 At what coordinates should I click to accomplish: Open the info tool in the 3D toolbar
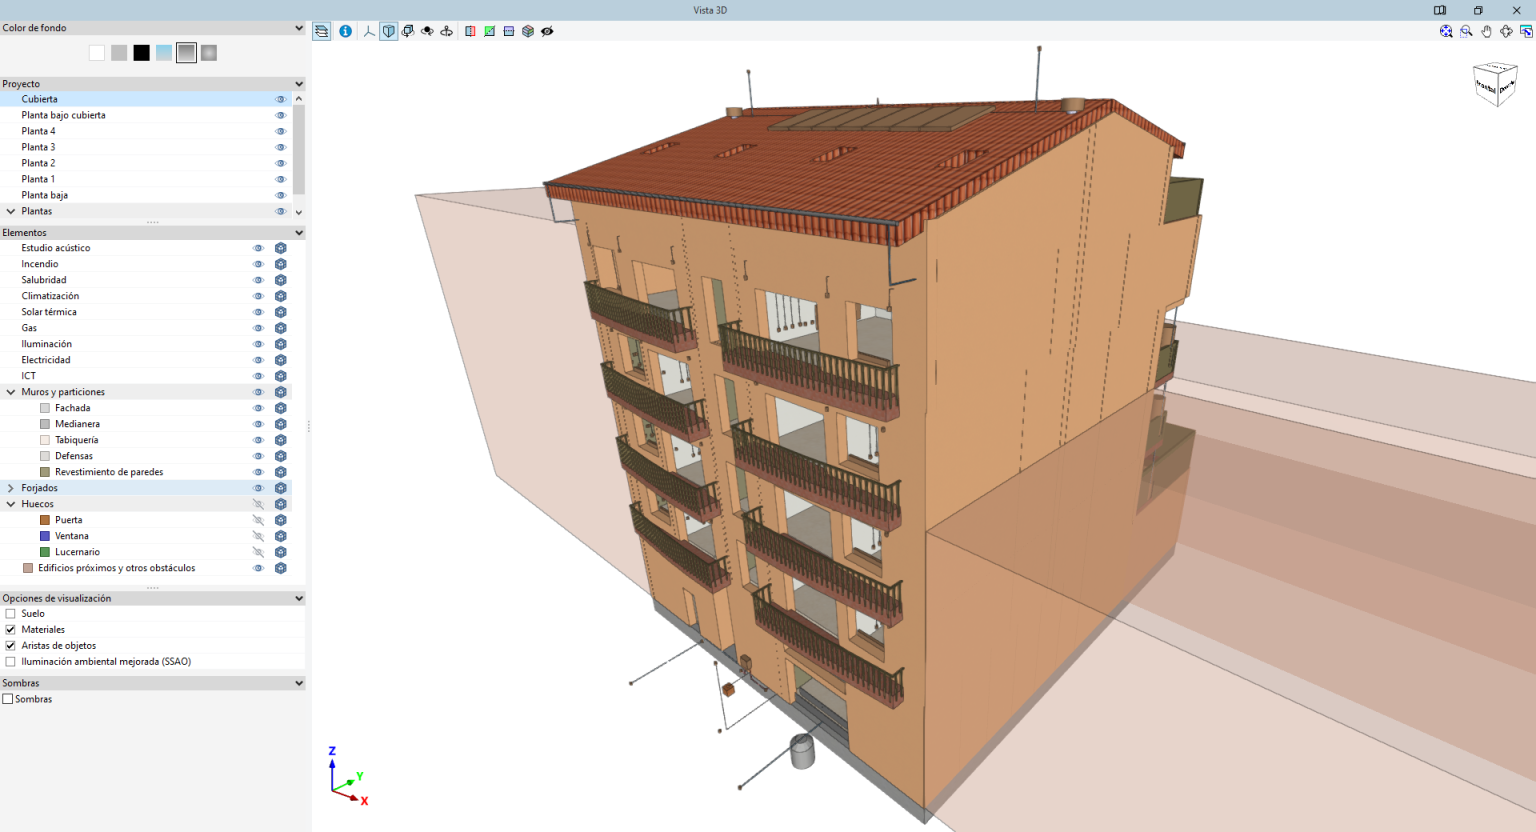[x=345, y=31]
